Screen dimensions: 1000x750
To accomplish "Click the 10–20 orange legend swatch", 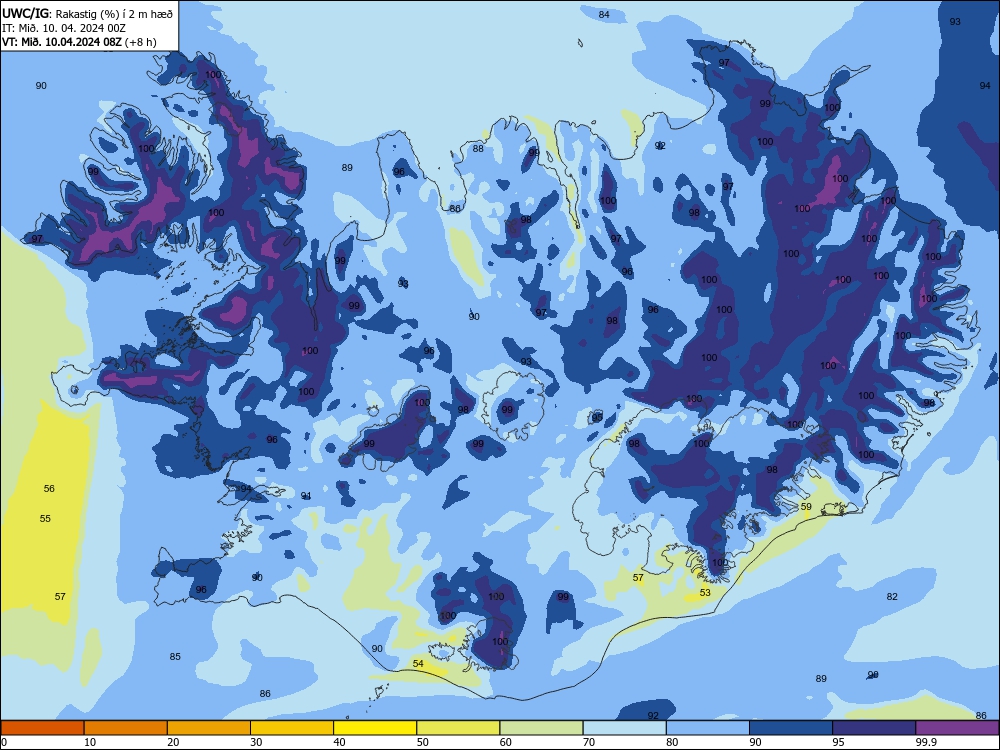I will tap(126, 728).
